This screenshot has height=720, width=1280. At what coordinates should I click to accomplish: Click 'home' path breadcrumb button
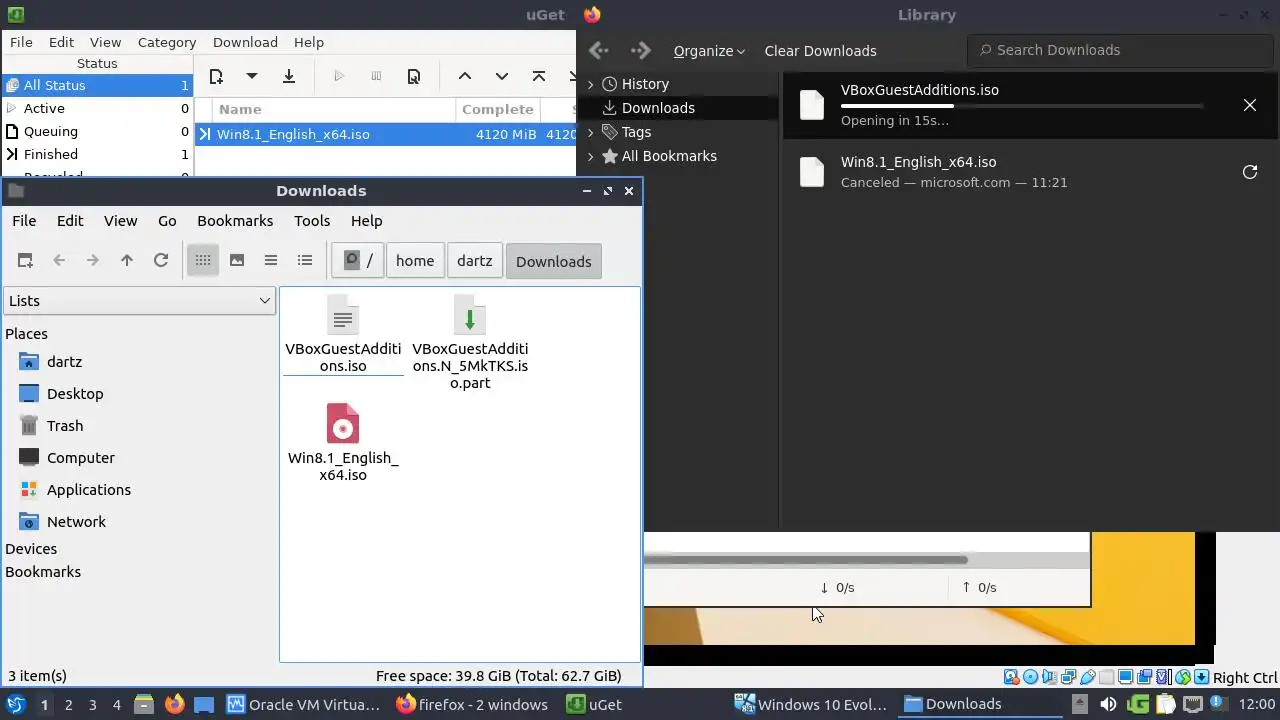[415, 261]
